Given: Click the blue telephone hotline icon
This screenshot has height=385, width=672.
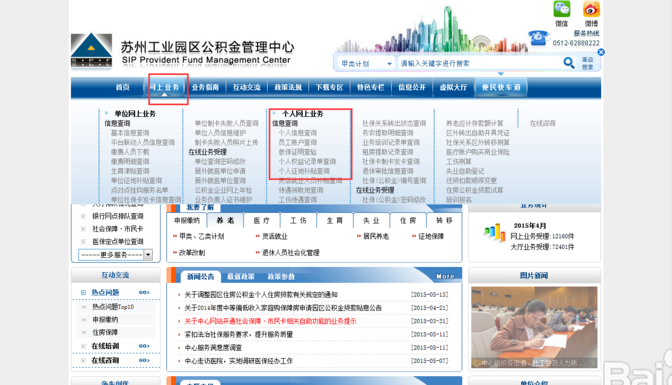Looking at the screenshot, I should pyautogui.click(x=538, y=38).
